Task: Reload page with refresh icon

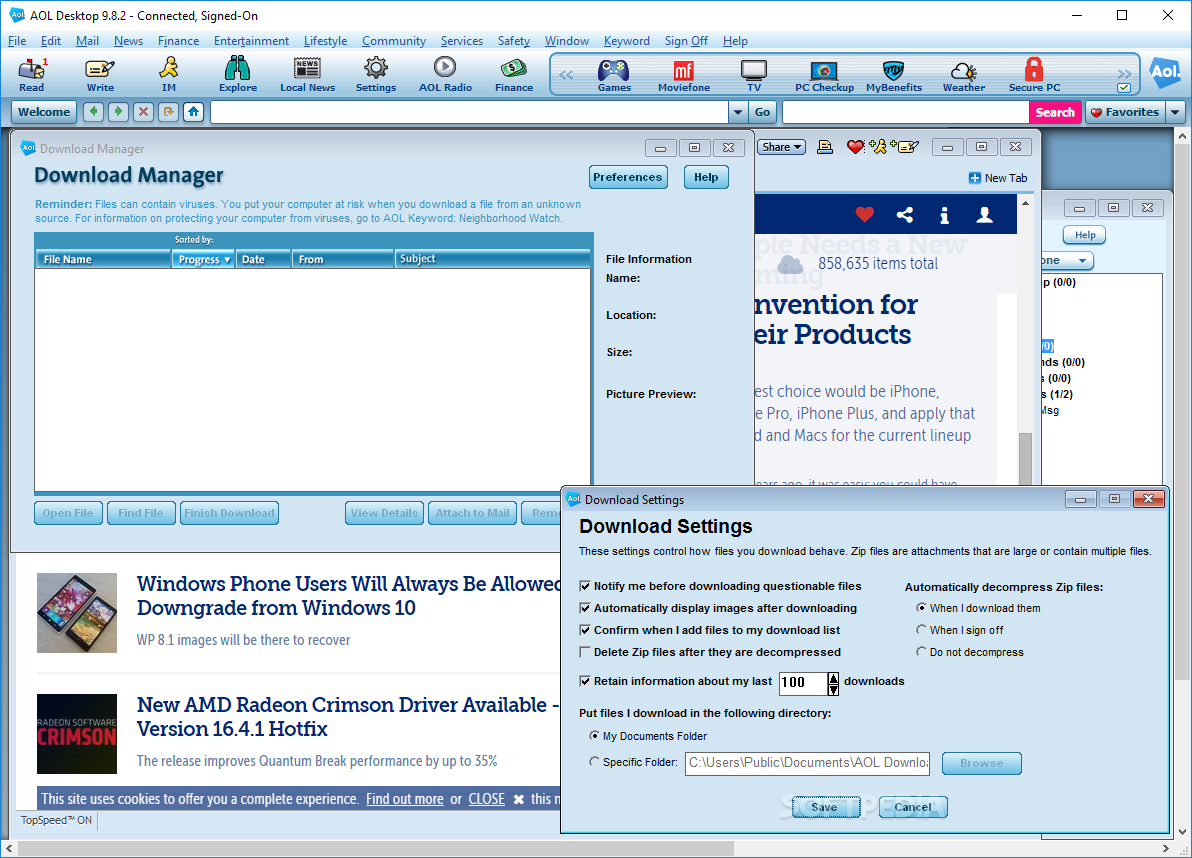Action: tap(168, 112)
